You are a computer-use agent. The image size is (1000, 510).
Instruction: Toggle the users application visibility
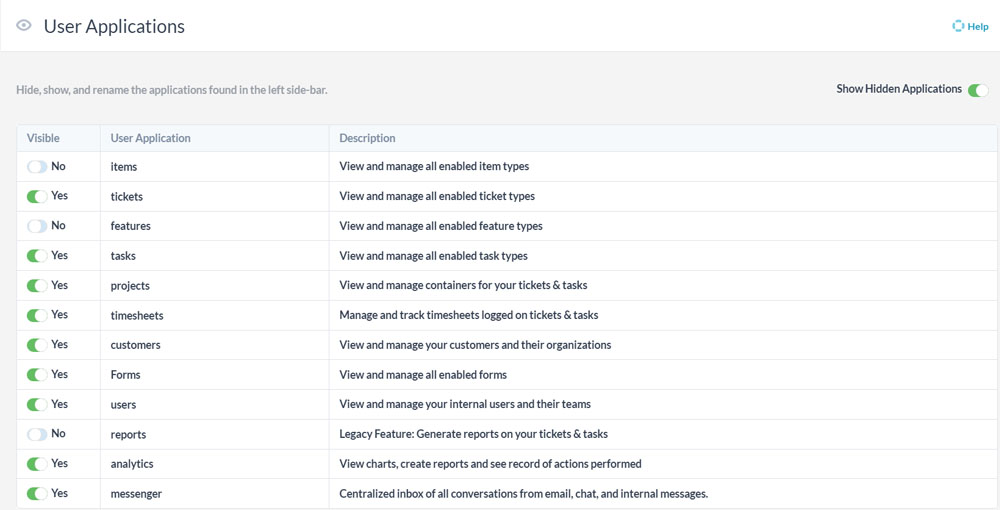click(x=37, y=405)
